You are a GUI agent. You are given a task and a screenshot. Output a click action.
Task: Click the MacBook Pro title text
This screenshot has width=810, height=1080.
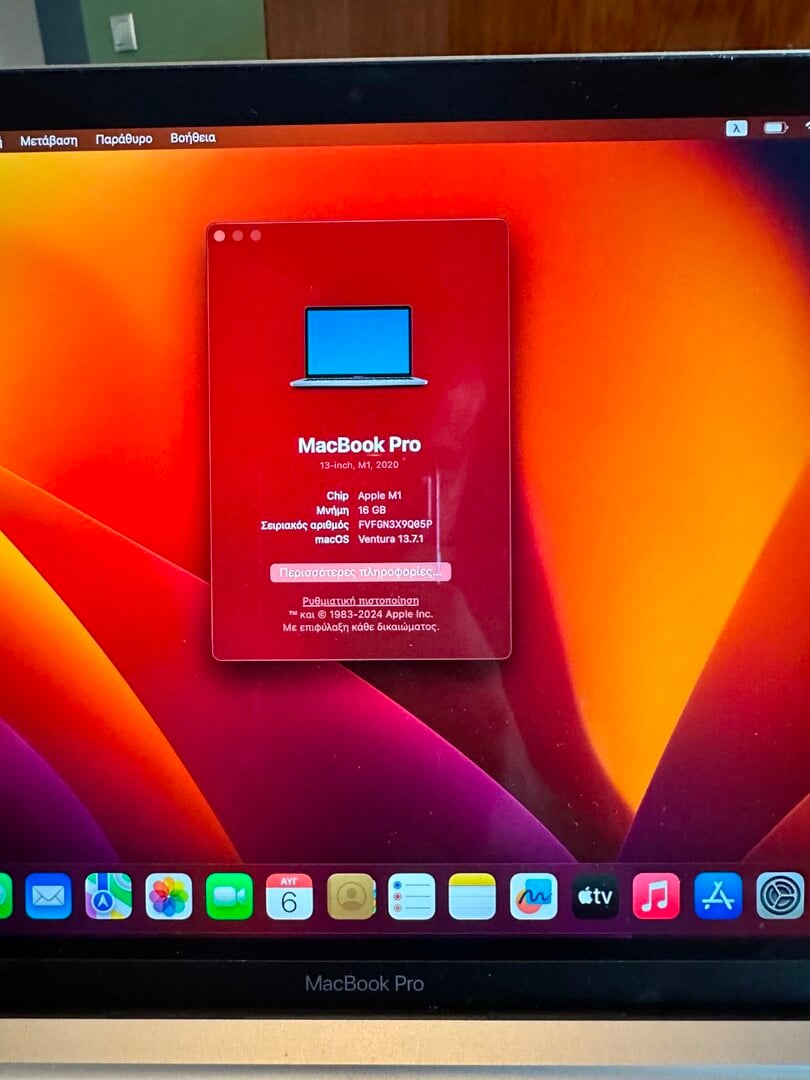click(359, 445)
